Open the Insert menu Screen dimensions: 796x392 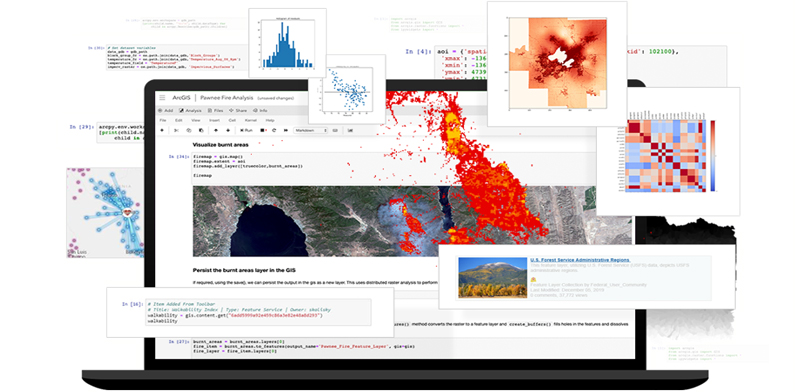(214, 120)
